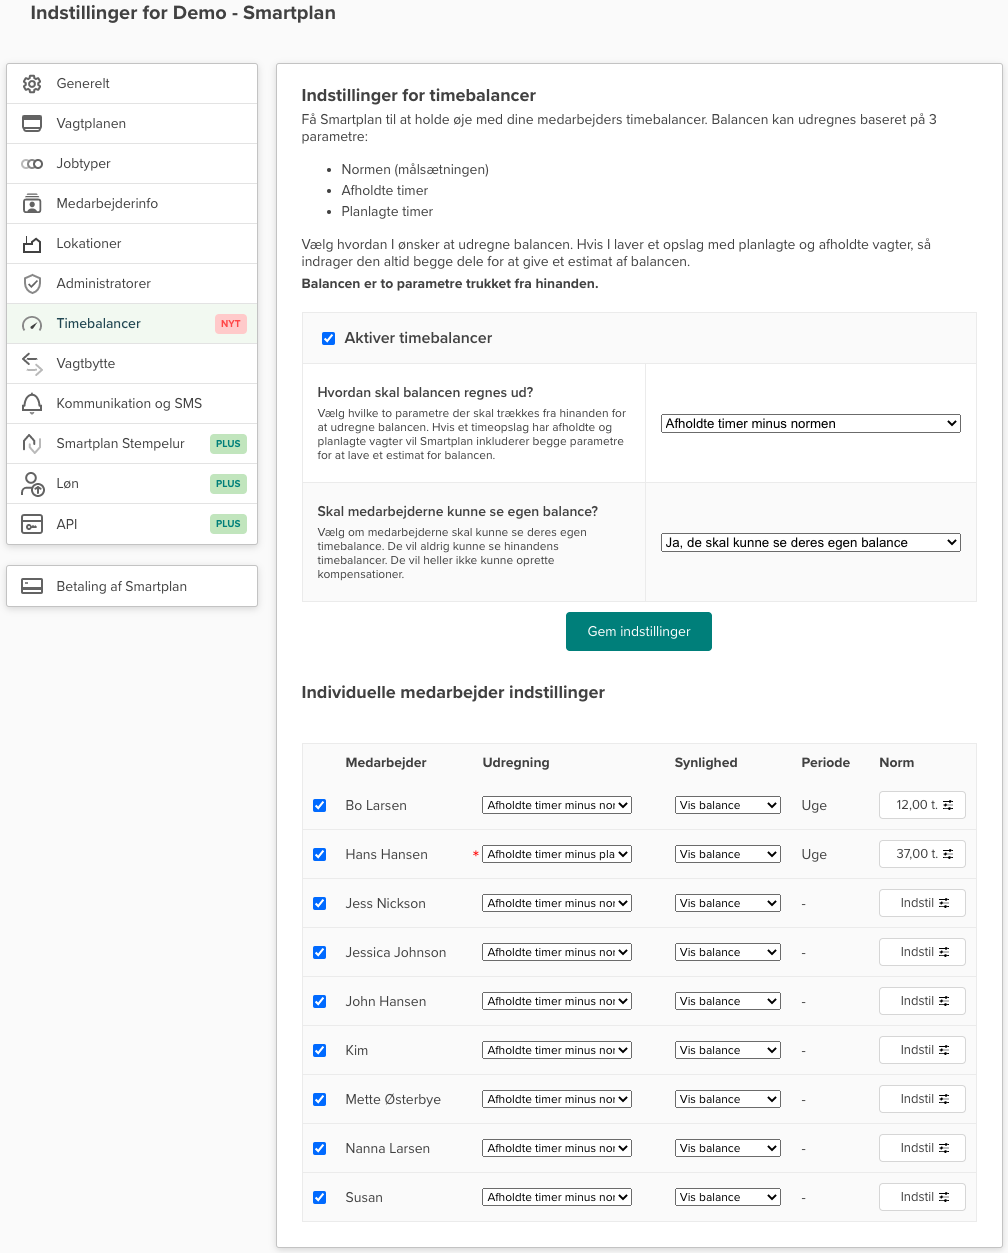Go to the Løn settings section
This screenshot has width=1008, height=1253.
68,484
